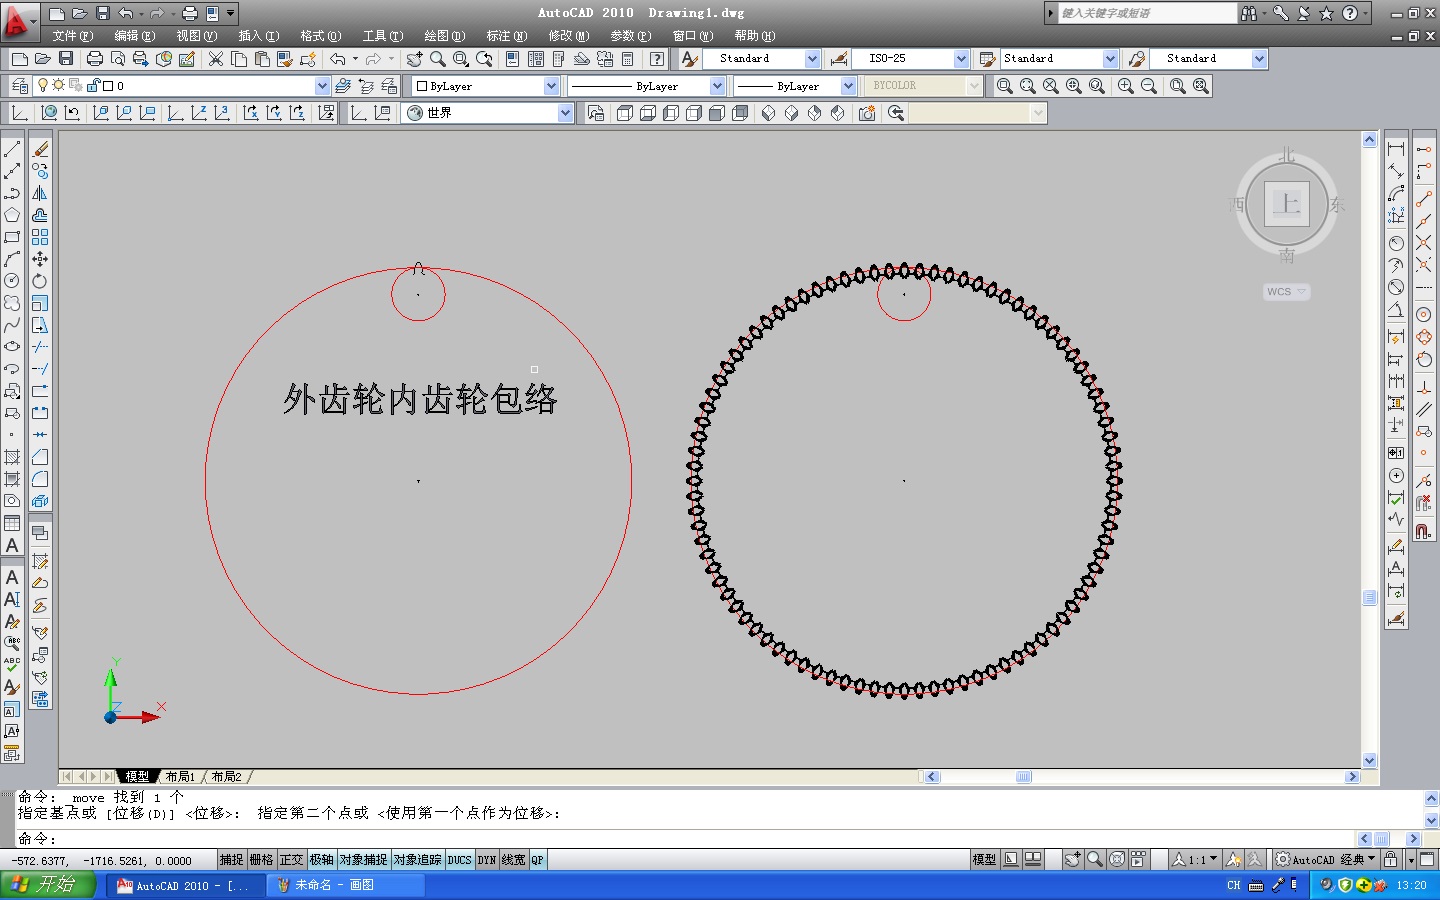Click the Cut scissors icon
The width and height of the screenshot is (1440, 900).
(x=215, y=59)
